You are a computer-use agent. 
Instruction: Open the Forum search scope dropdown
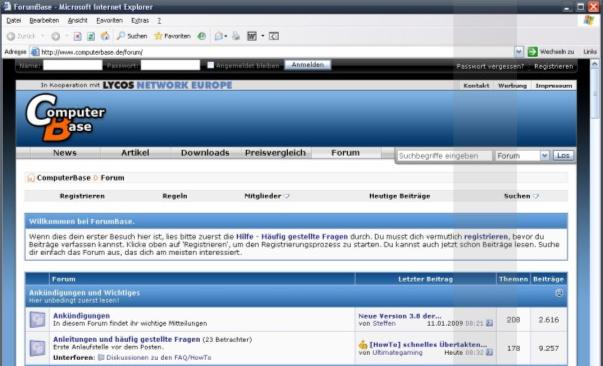[x=522, y=156]
